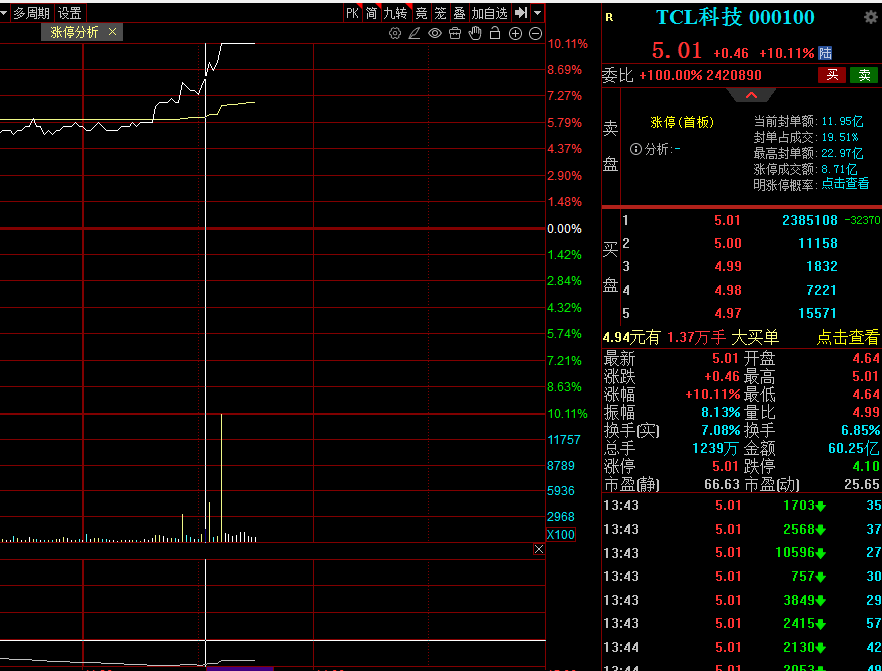Image resolution: width=882 pixels, height=671 pixels.
Task: Open 设置 menu in chart header
Action: [70, 12]
